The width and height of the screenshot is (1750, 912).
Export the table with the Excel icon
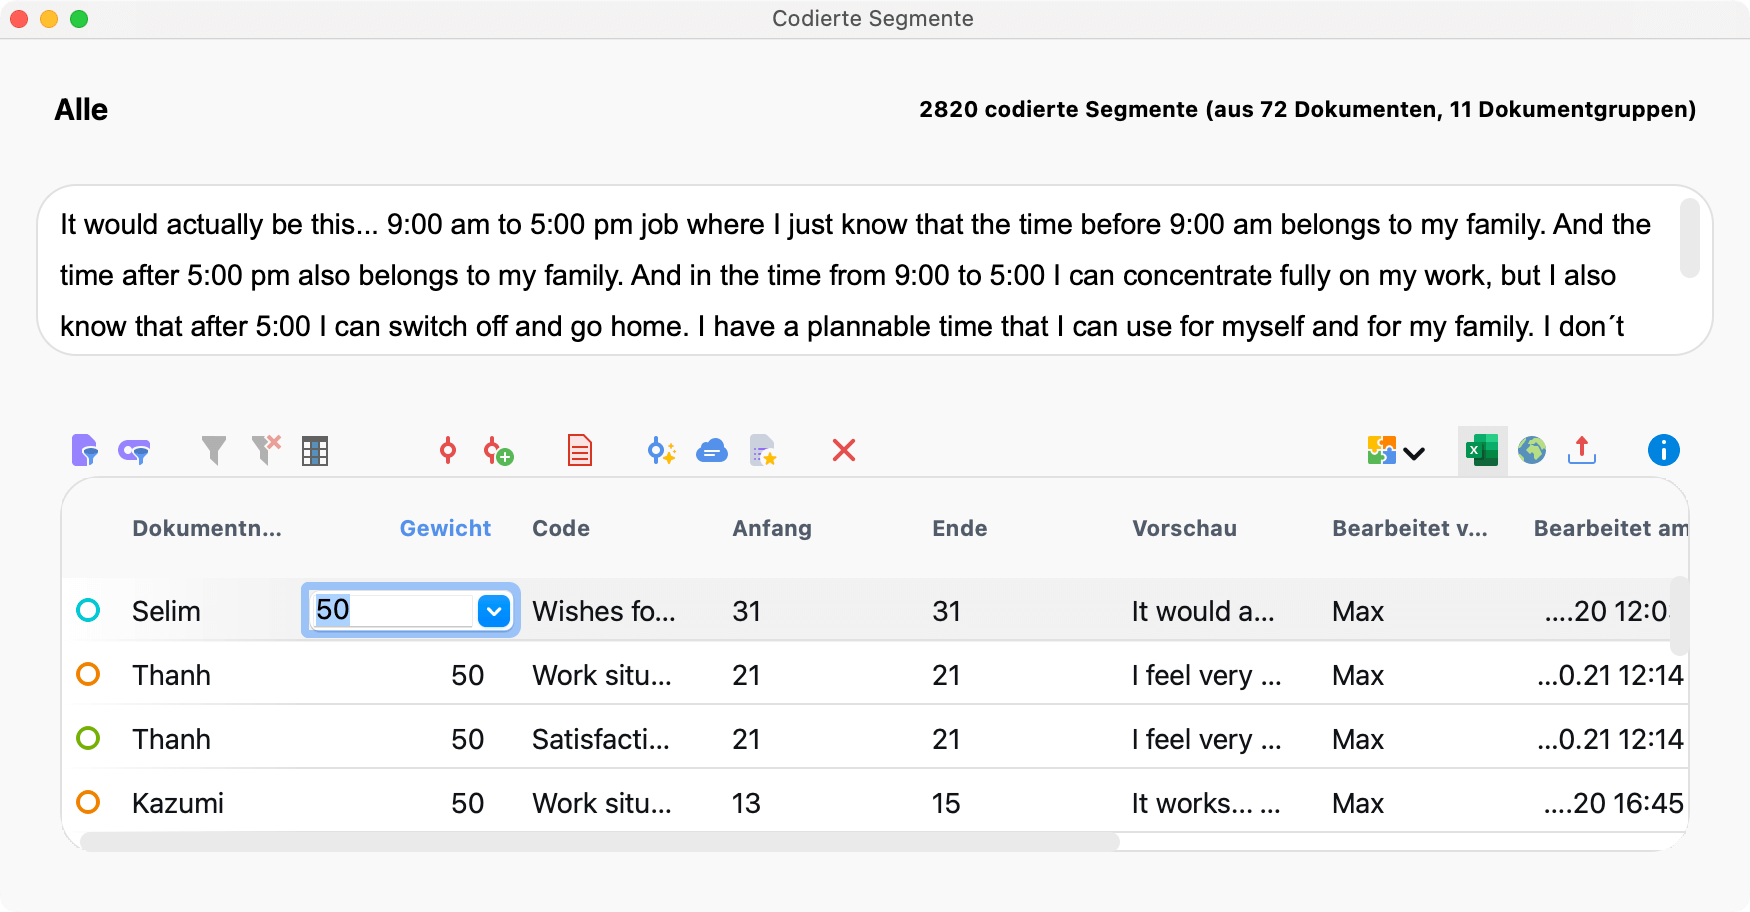coord(1482,451)
